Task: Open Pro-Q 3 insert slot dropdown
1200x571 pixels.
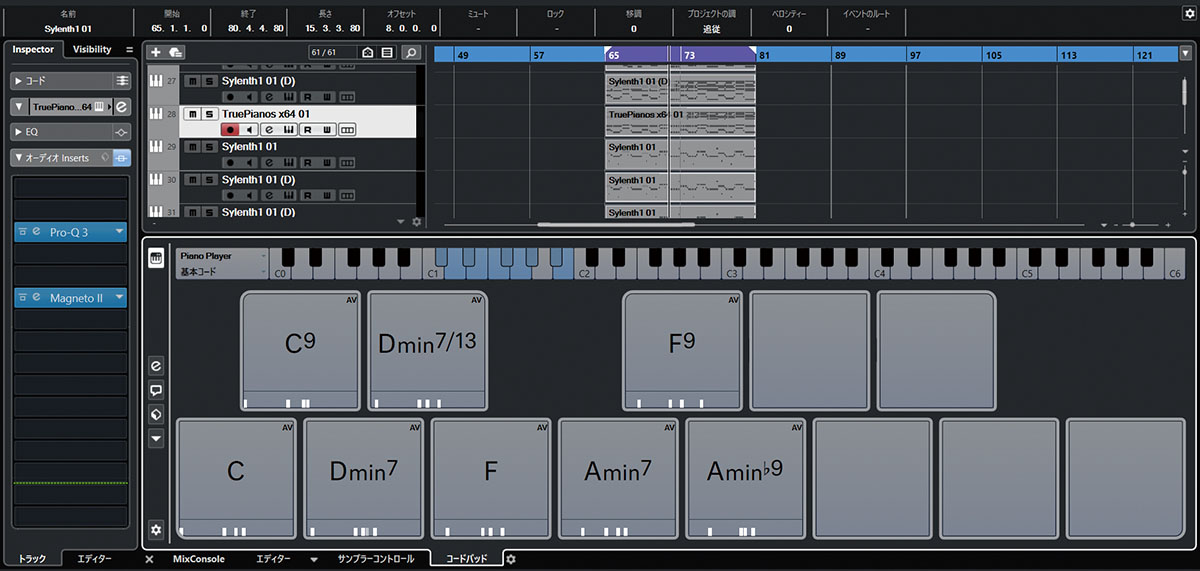Action: click(120, 231)
